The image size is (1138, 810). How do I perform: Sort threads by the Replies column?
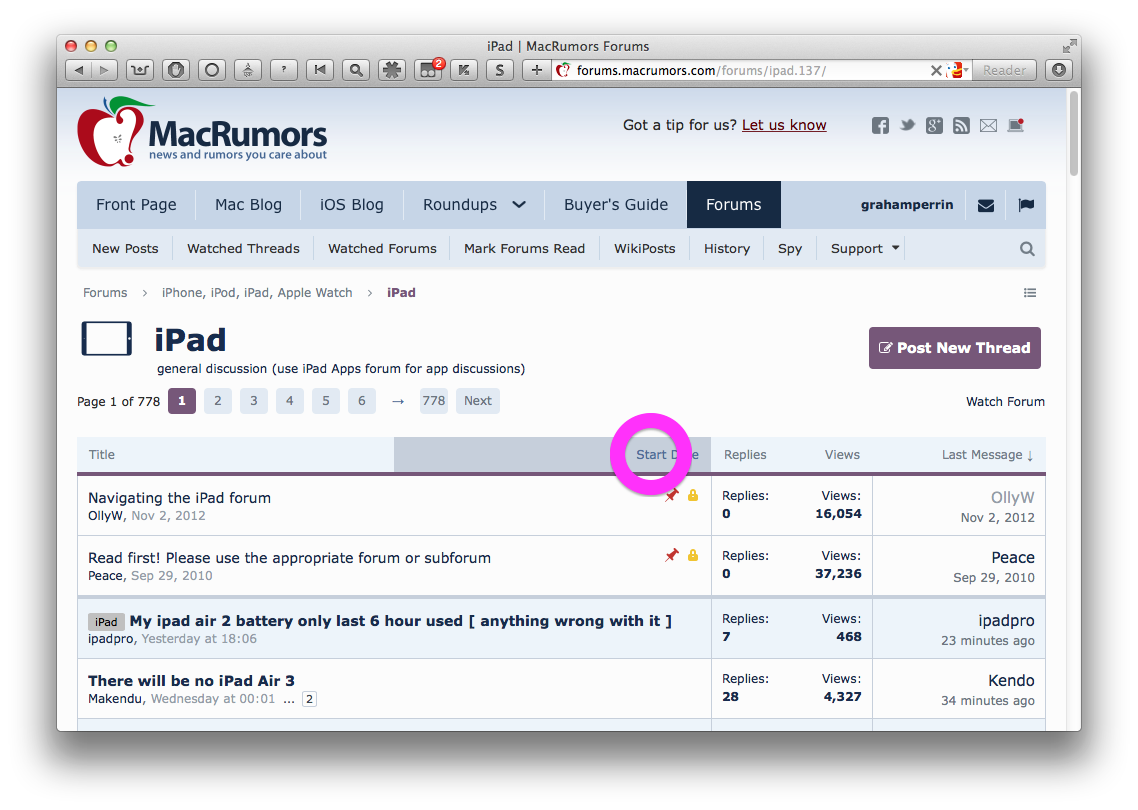pos(745,454)
